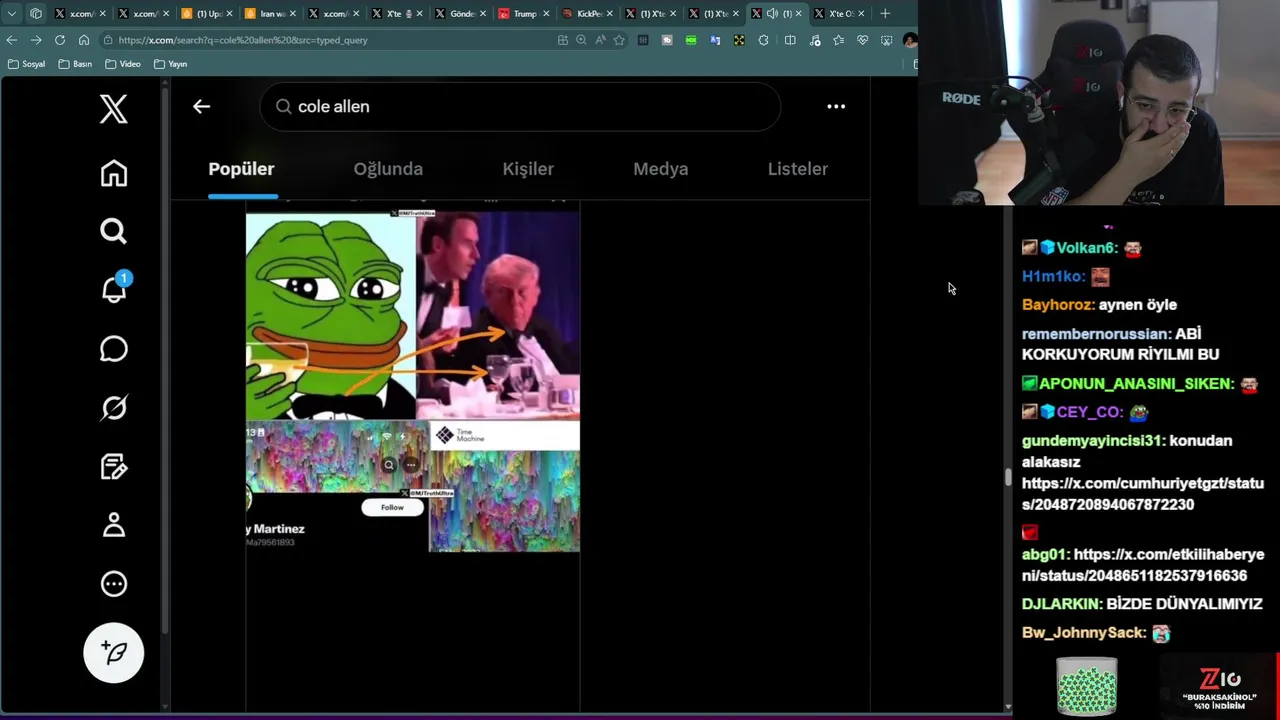Image resolution: width=1280 pixels, height=720 pixels.
Task: Reload the page with refresh icon
Action: click(x=60, y=40)
